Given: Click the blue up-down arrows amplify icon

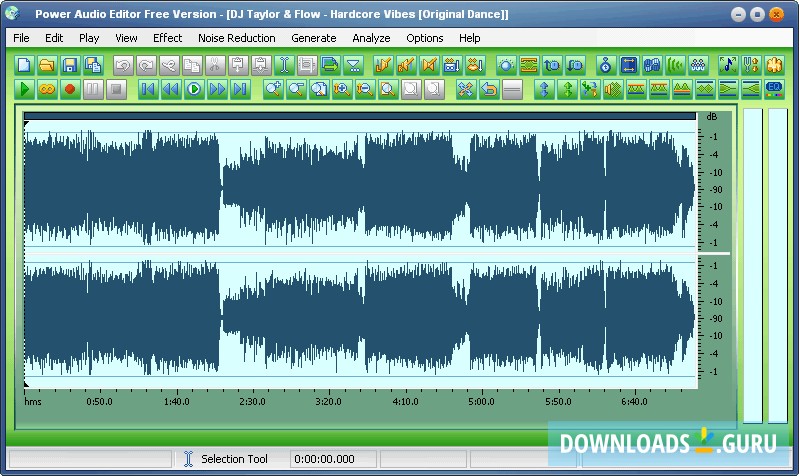Looking at the screenshot, I should coord(544,89).
